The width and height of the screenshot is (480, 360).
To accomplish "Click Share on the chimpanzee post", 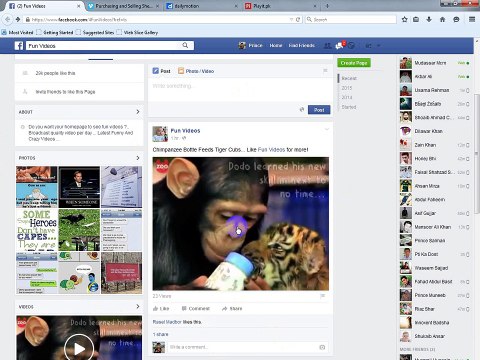I will (232, 309).
